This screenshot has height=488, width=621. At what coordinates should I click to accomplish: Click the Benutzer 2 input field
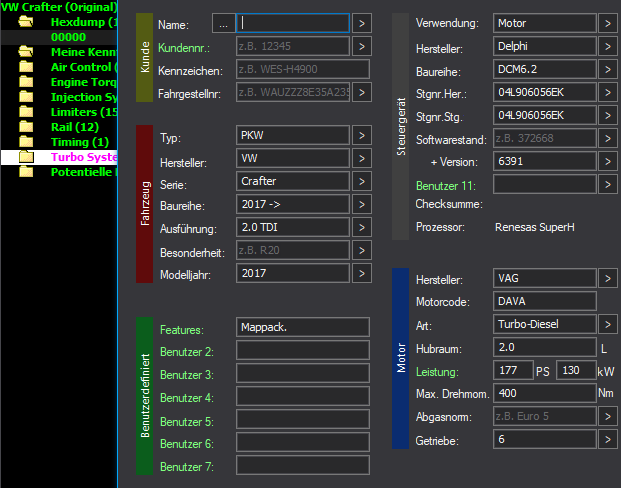[303, 350]
